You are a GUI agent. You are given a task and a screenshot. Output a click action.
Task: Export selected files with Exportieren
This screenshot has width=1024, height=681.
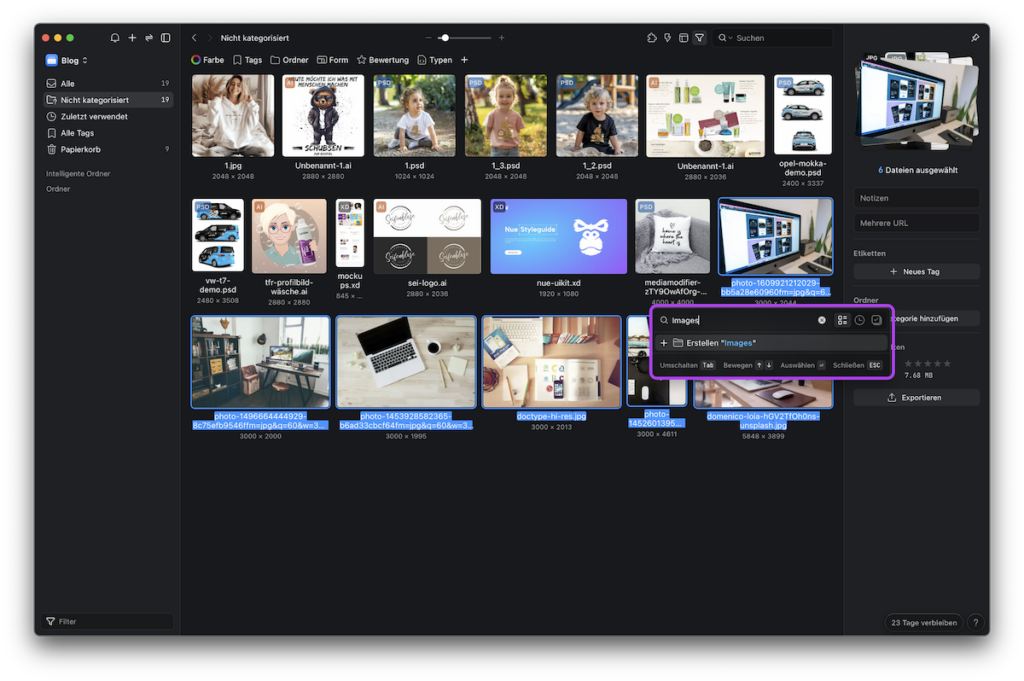(x=916, y=398)
